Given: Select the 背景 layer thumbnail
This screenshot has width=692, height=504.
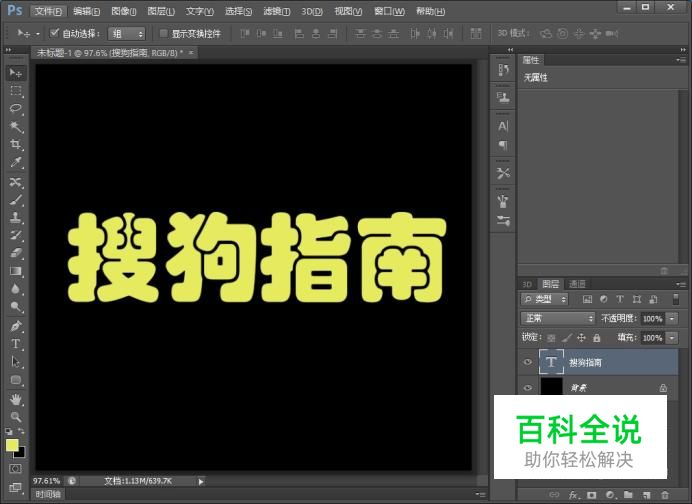Looking at the screenshot, I should [552, 387].
